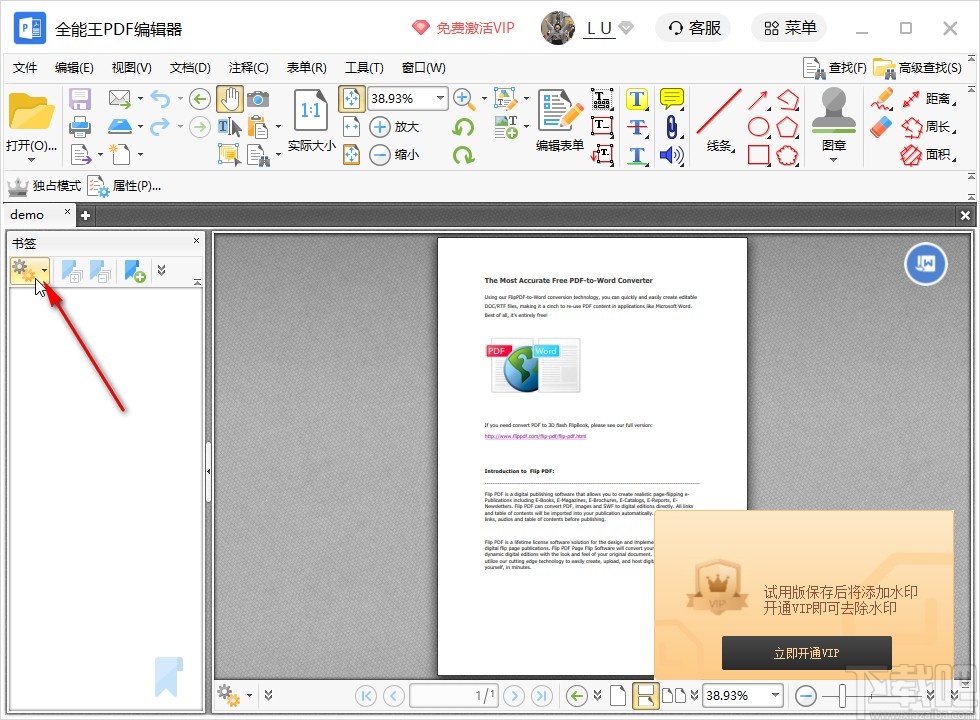Open the file with the folder icon
Image resolution: width=980 pixels, height=720 pixels.
(31, 112)
